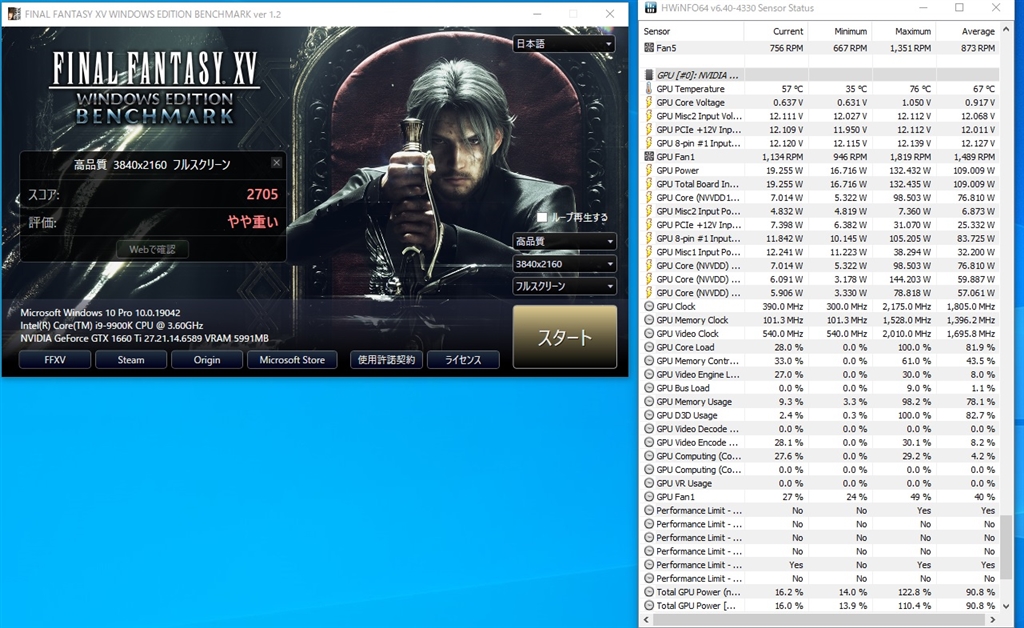This screenshot has width=1024, height=628.
Task: Click the benchmark score value 2705
Action: tap(263, 195)
